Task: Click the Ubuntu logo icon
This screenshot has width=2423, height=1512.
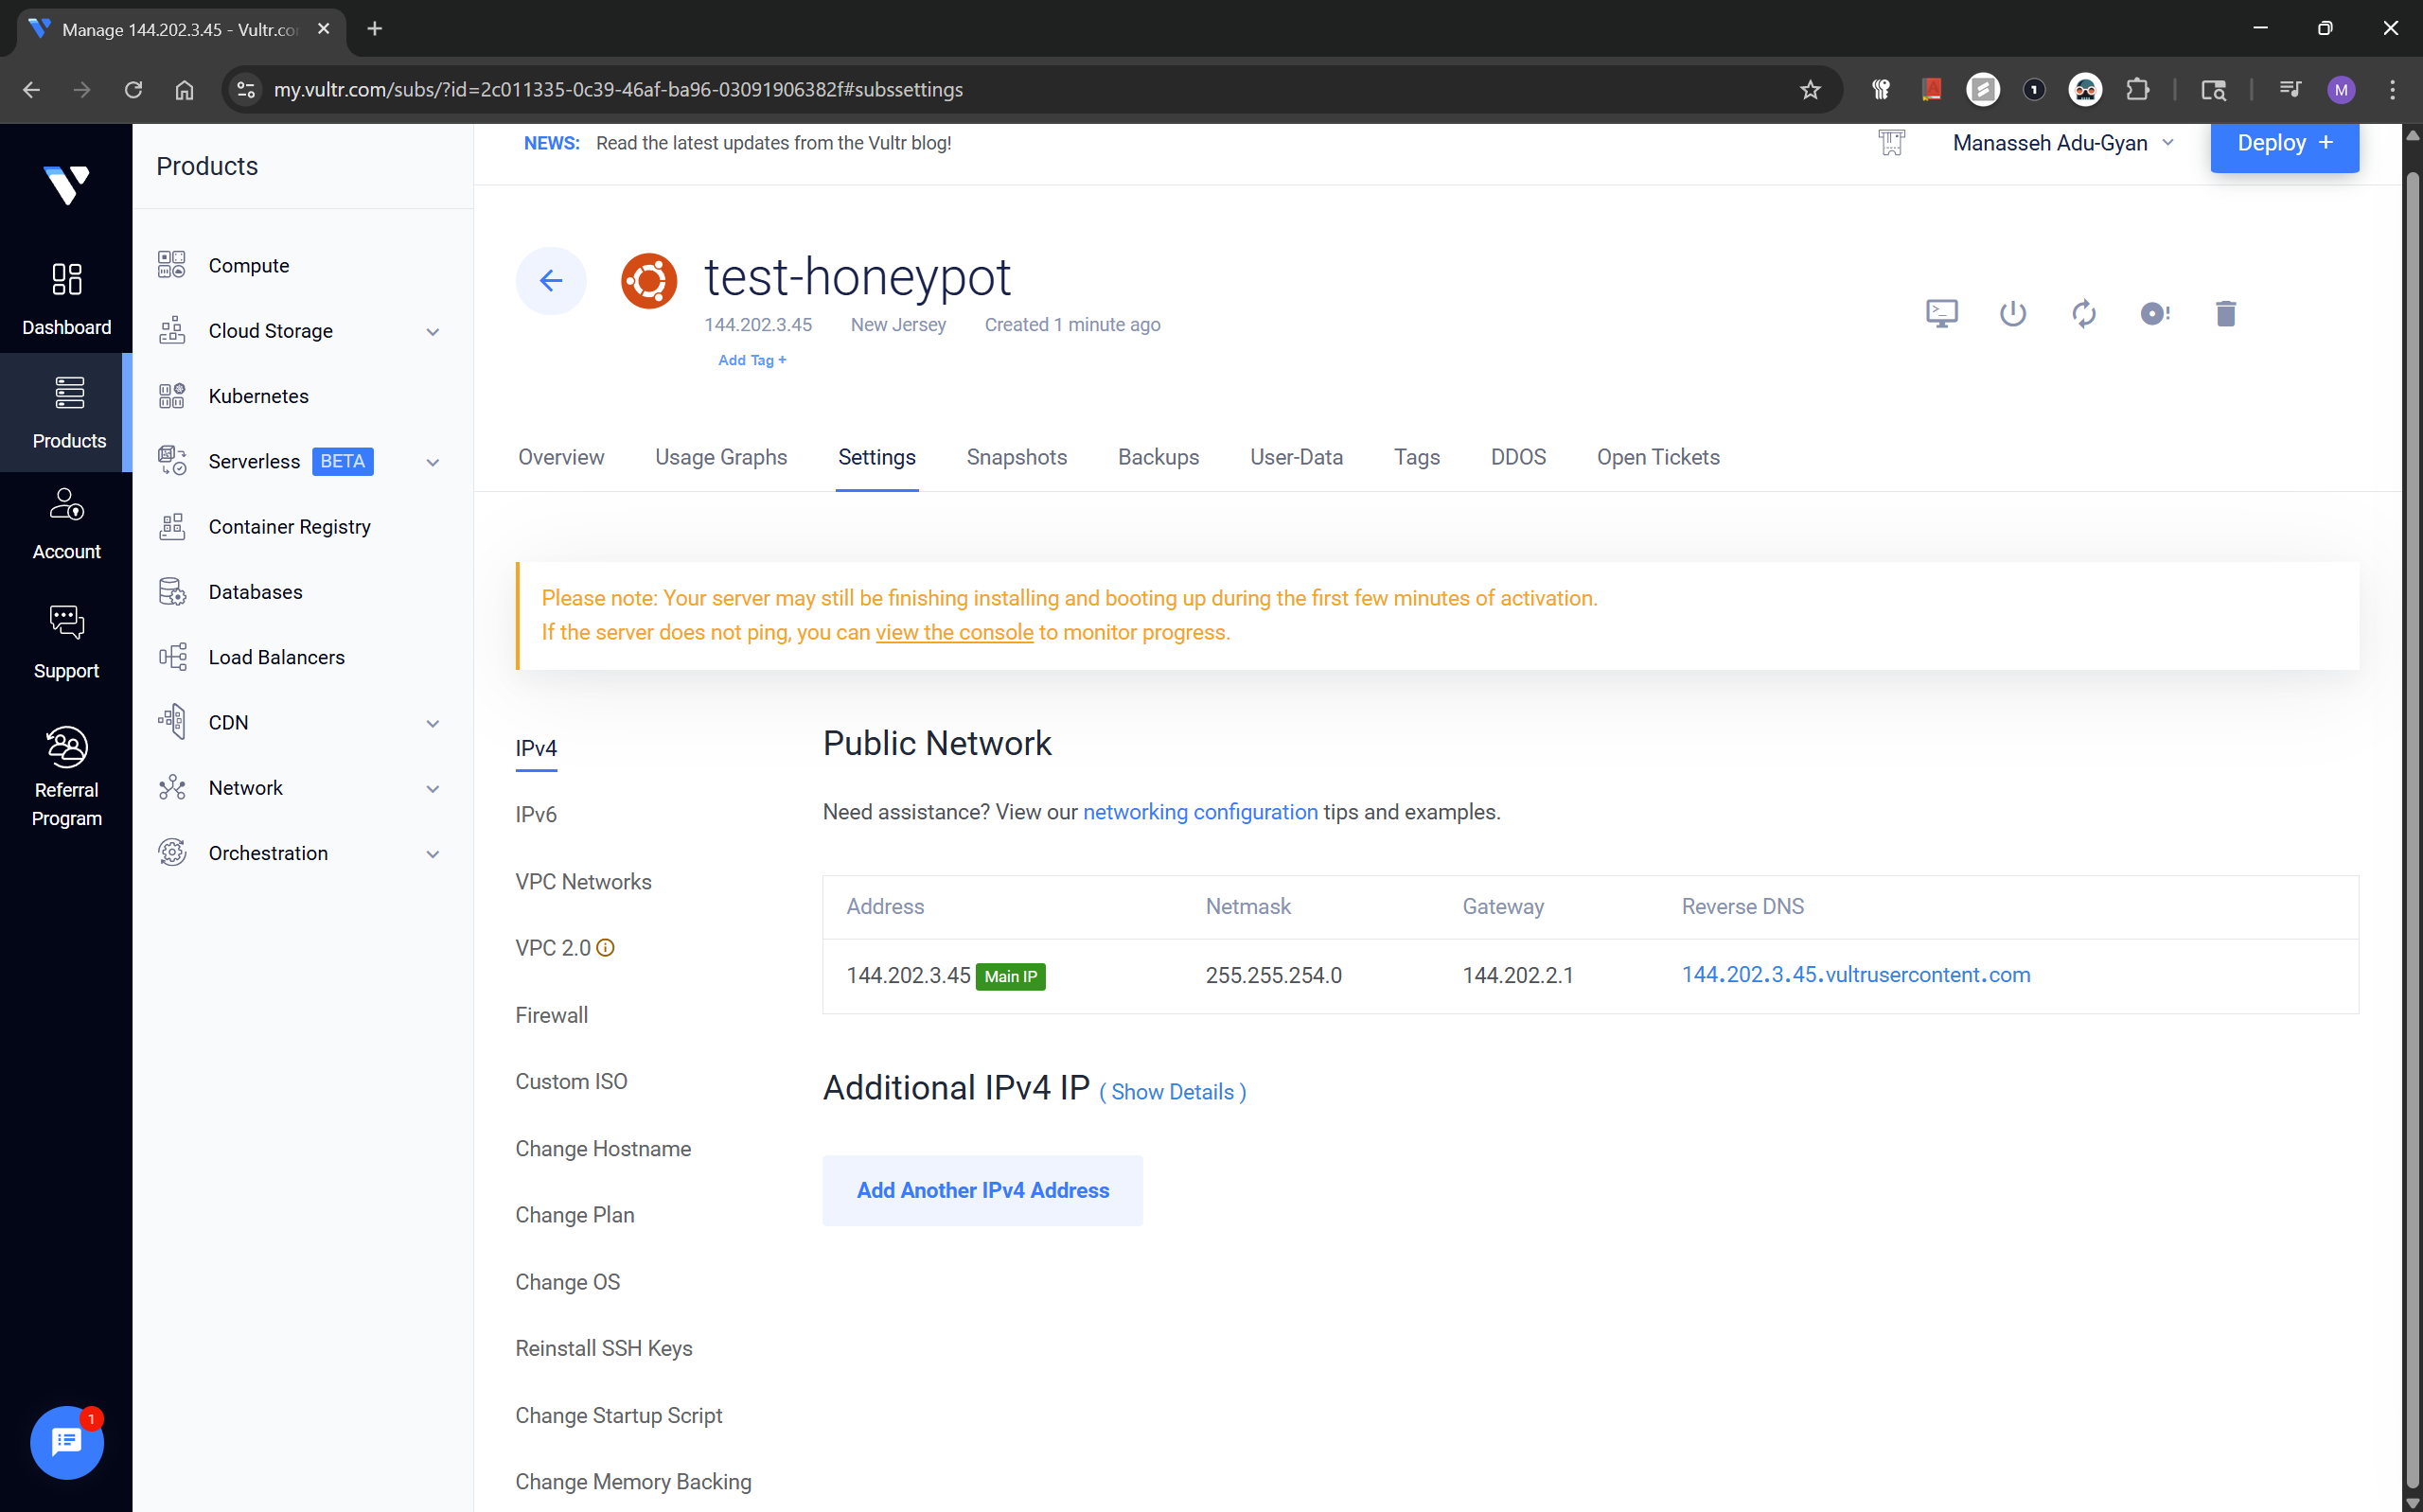Action: (649, 281)
